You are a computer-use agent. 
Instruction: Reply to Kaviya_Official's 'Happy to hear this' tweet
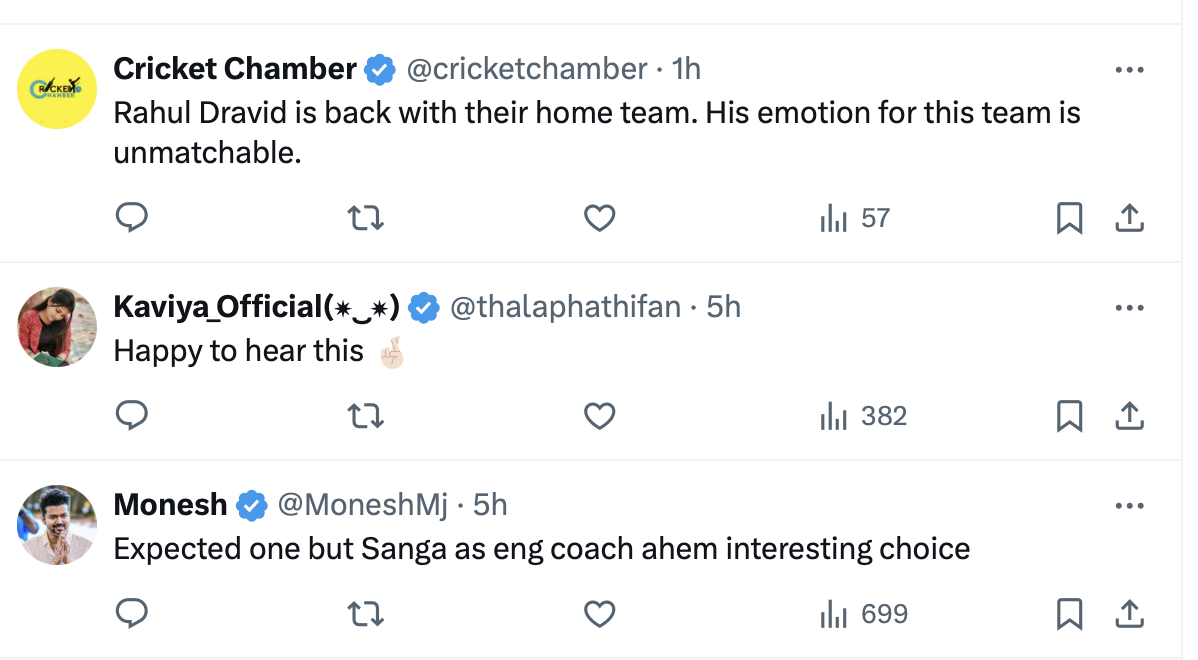(x=132, y=415)
